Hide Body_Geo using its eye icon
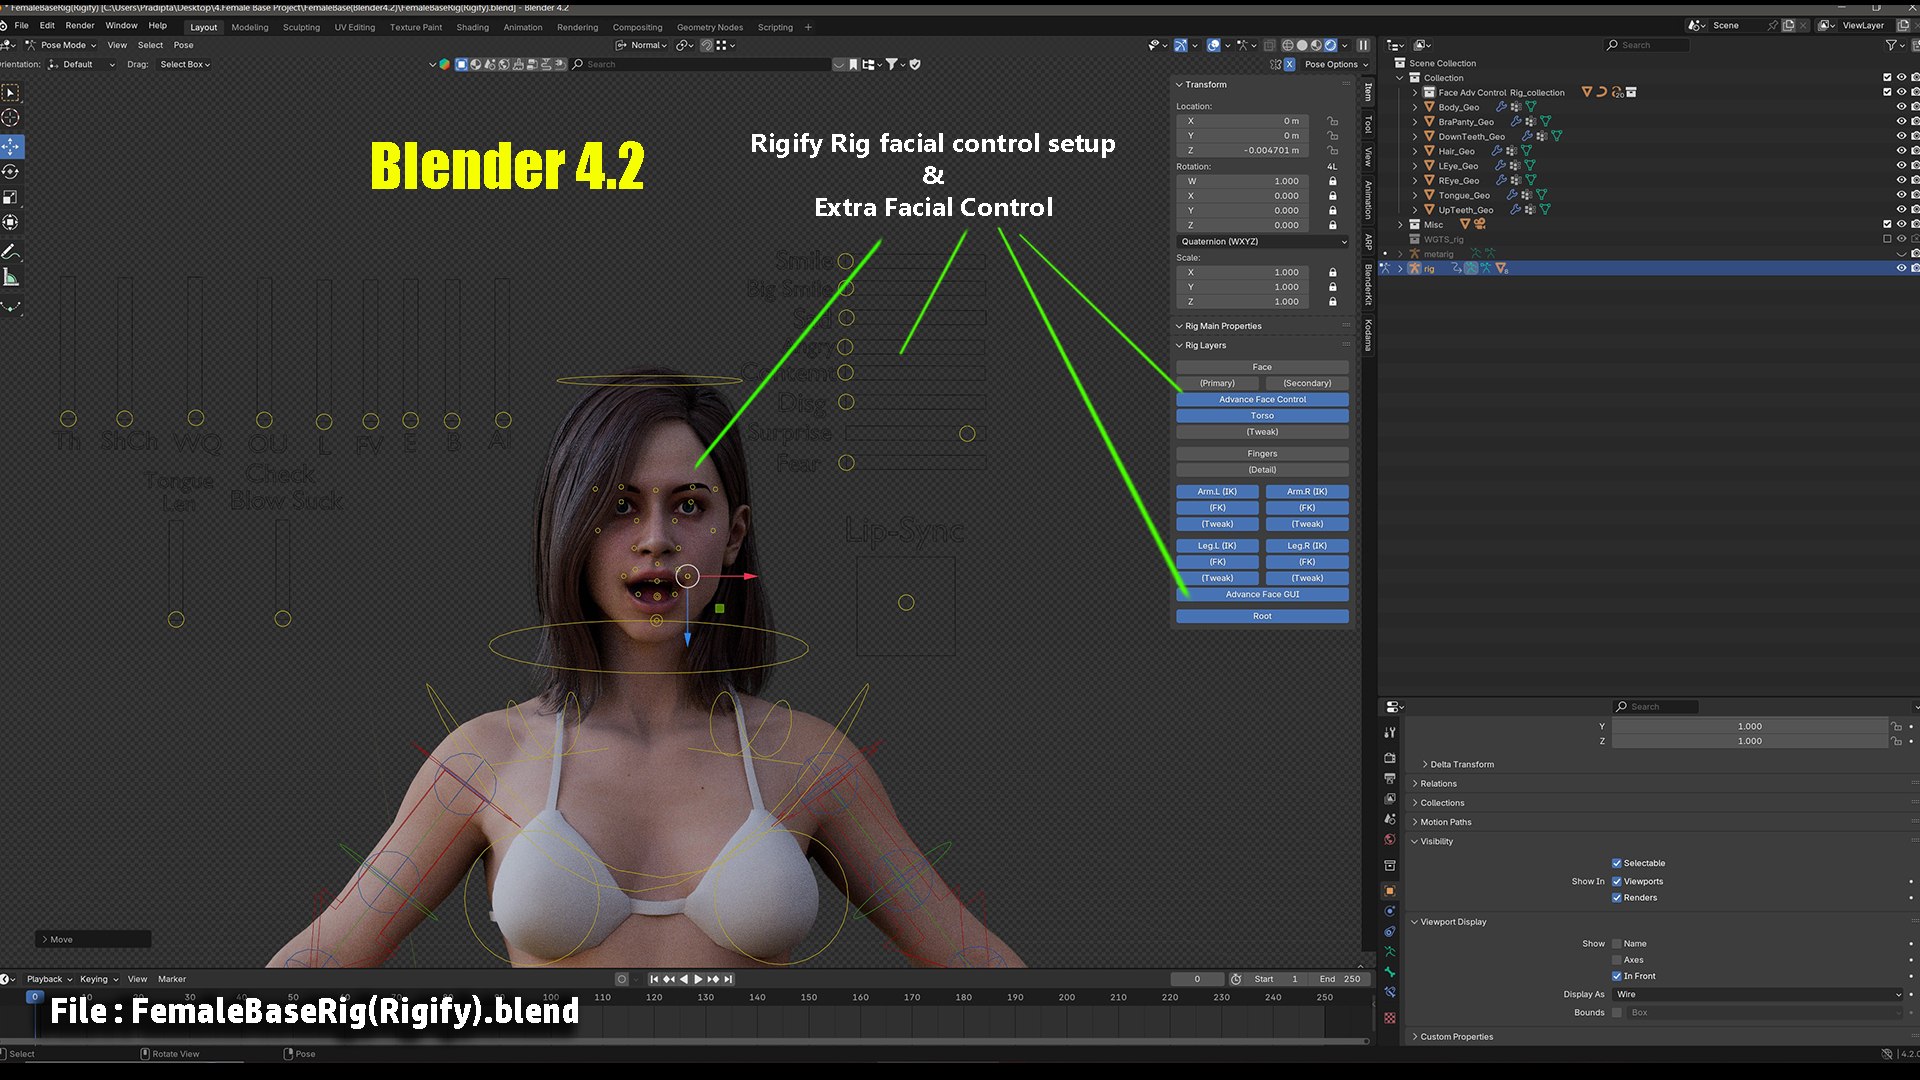 1901,107
